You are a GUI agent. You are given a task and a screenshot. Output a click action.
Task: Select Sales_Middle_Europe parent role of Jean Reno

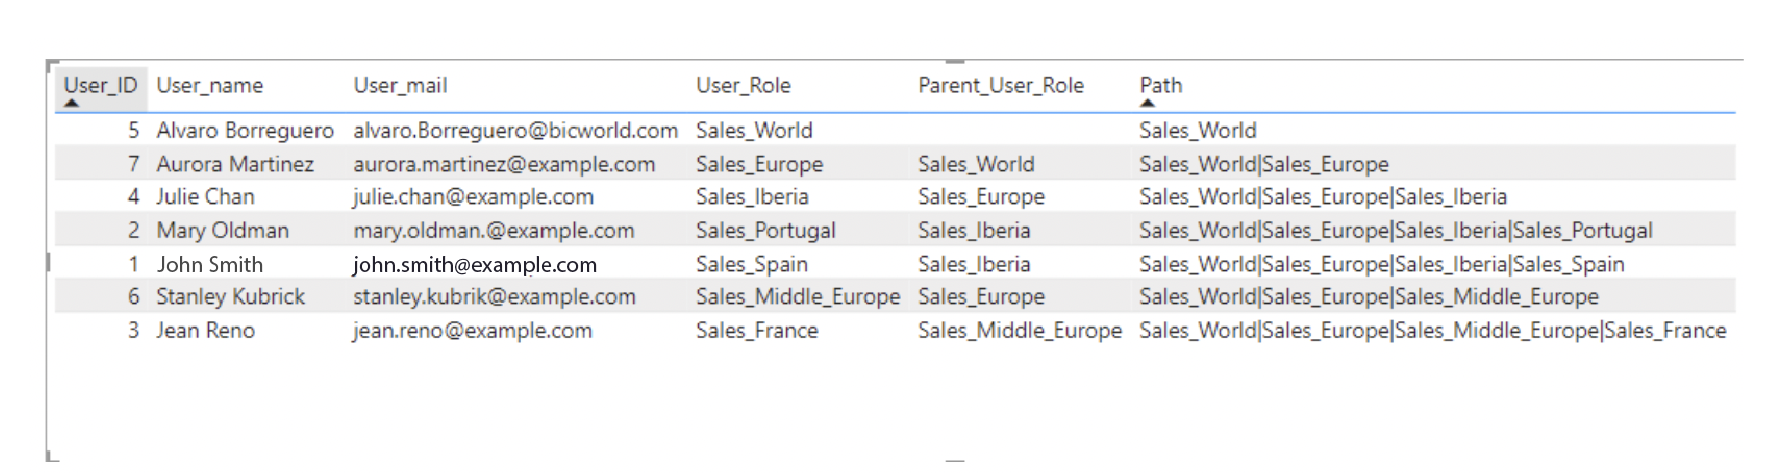pyautogui.click(x=1020, y=330)
